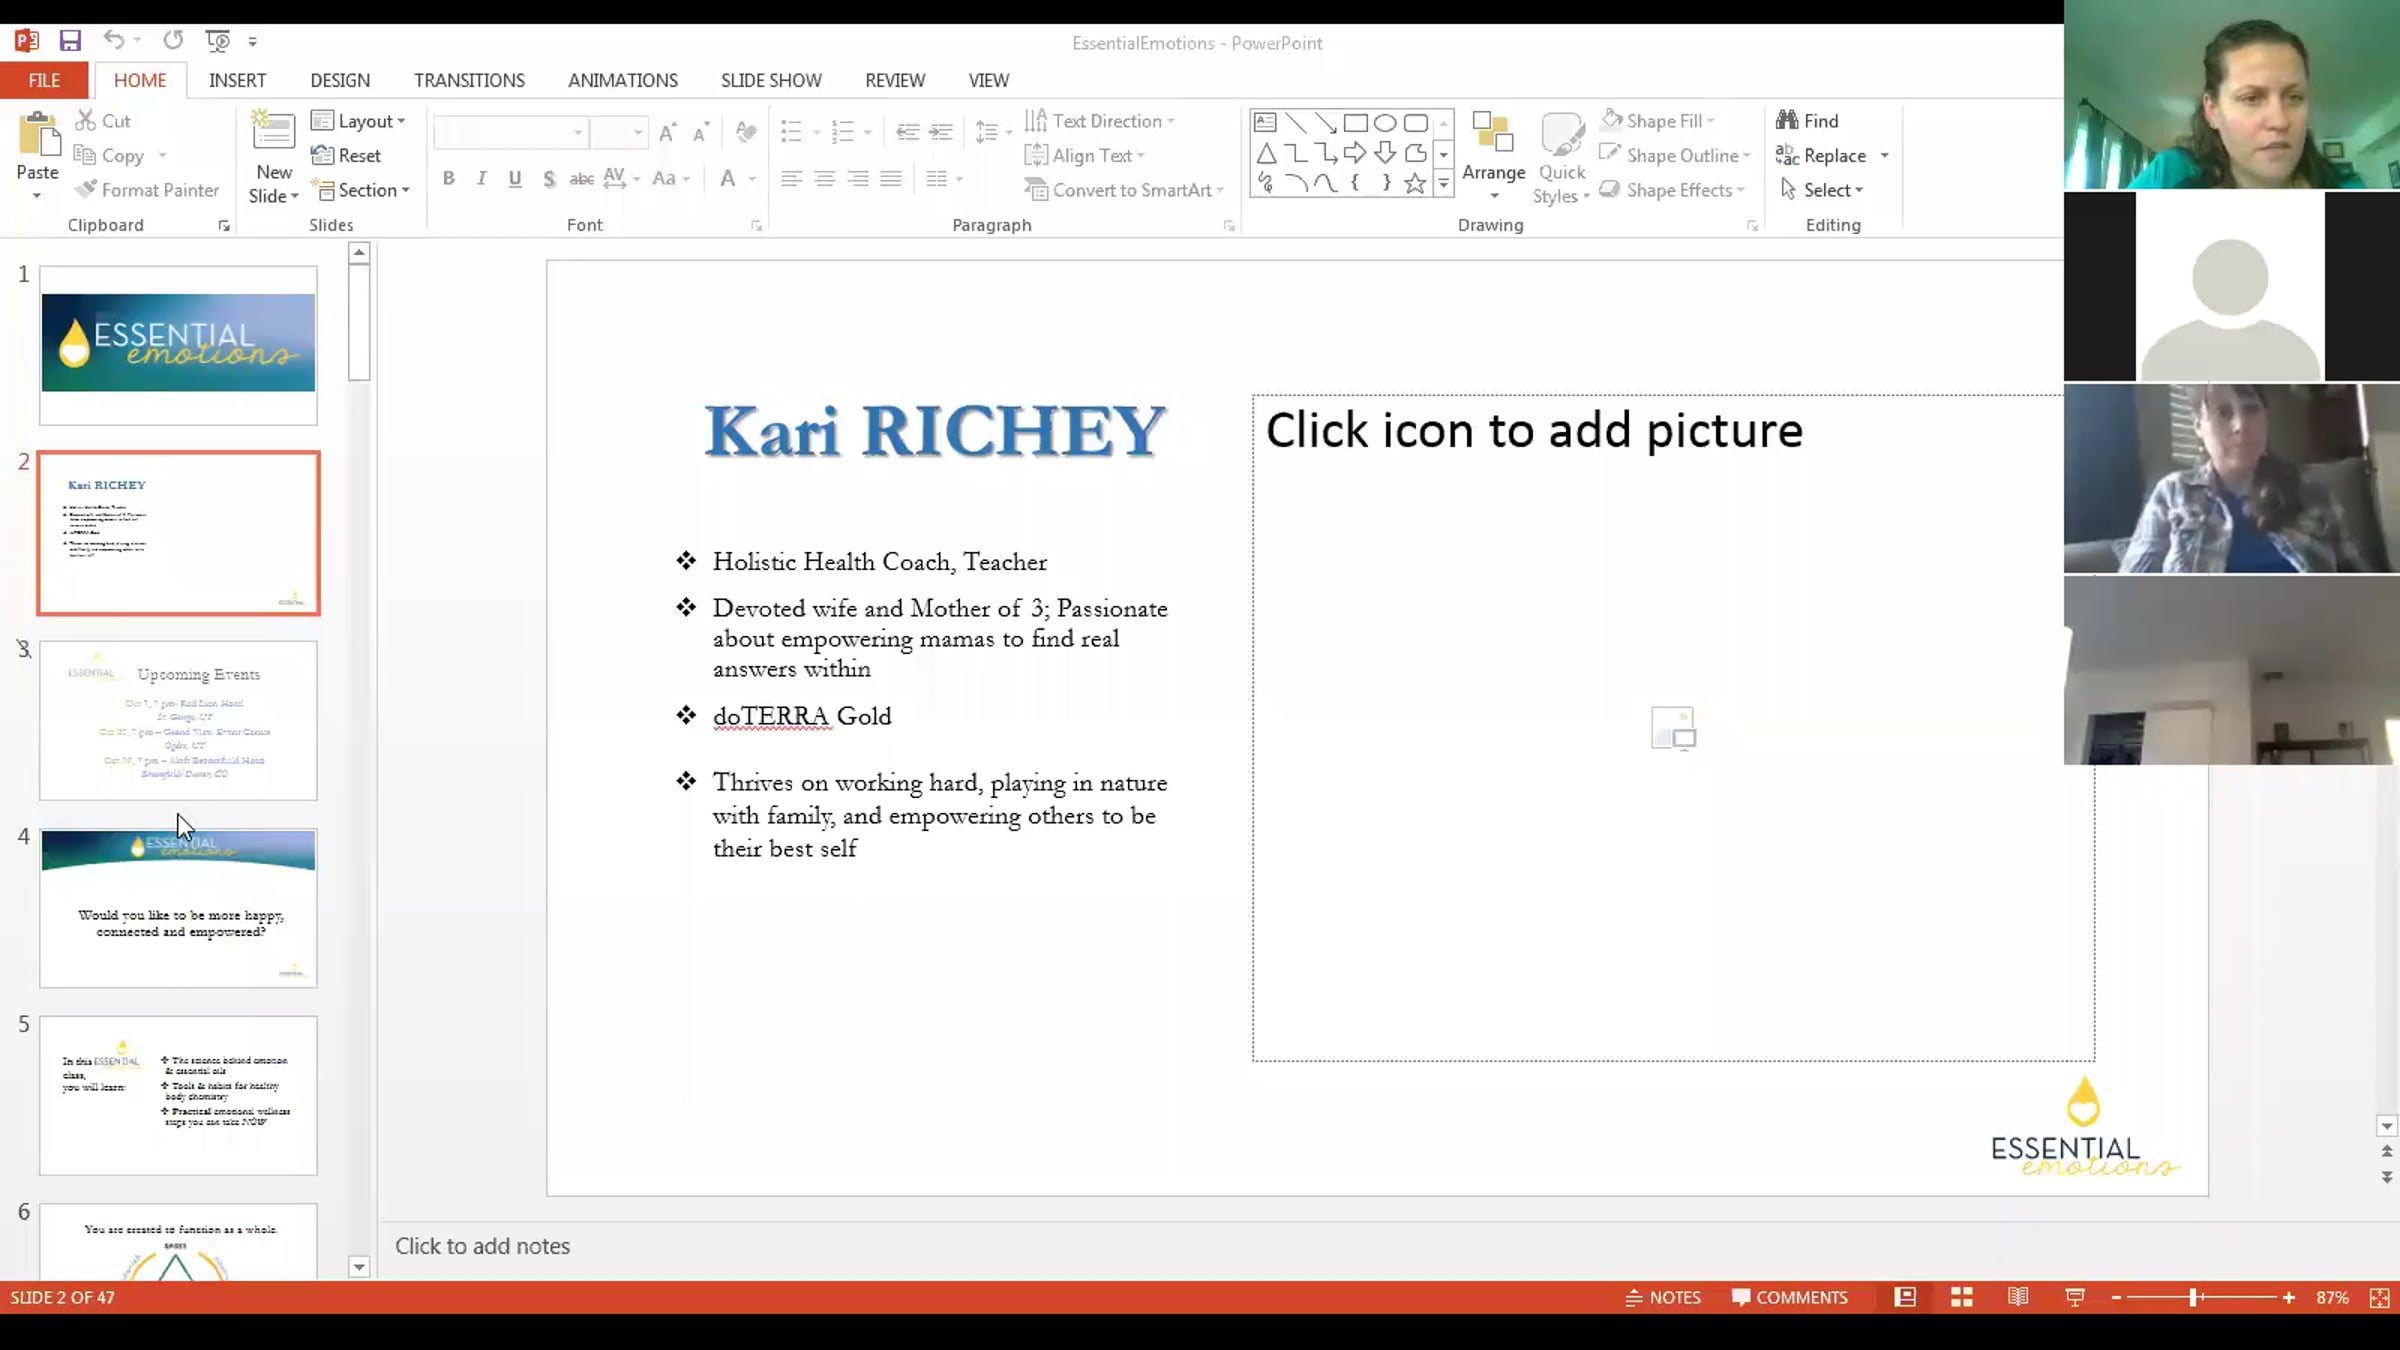Click the Undo arrow icon
Screen dimensions: 2400x1350
(x=113, y=41)
